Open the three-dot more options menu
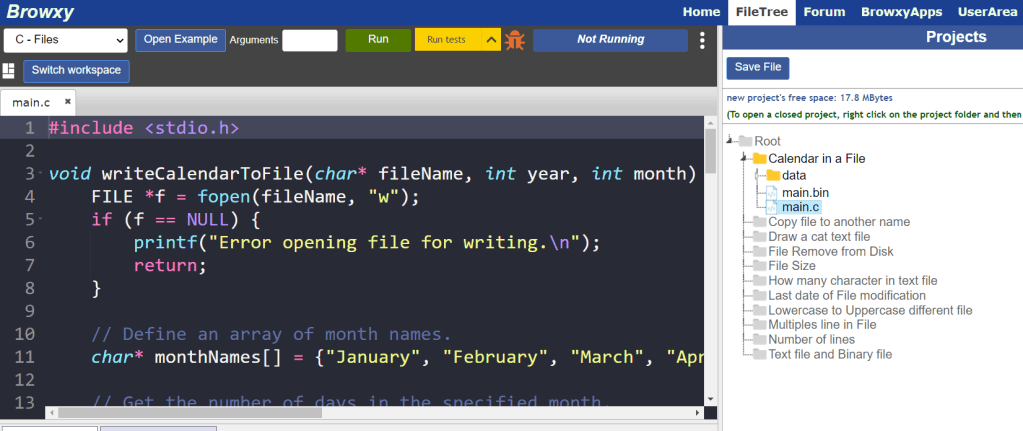Image resolution: width=1023 pixels, height=431 pixels. click(x=702, y=40)
